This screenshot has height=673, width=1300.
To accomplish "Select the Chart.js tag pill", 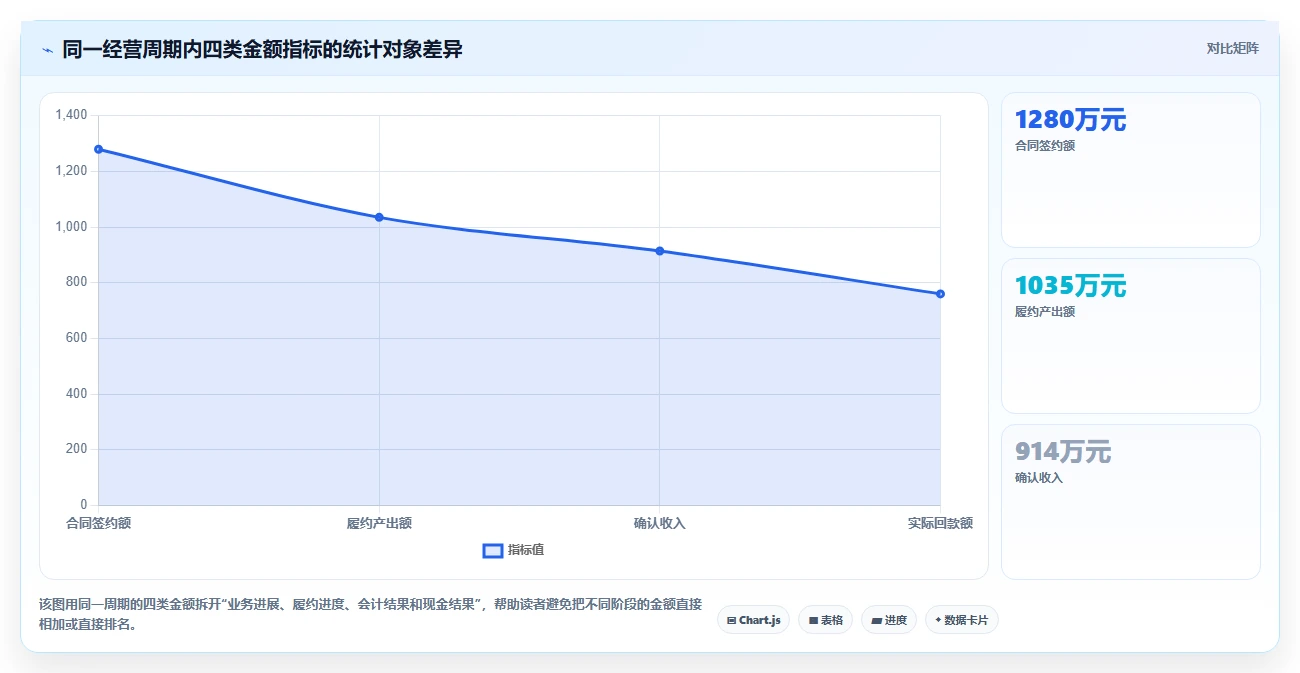I will point(753,620).
